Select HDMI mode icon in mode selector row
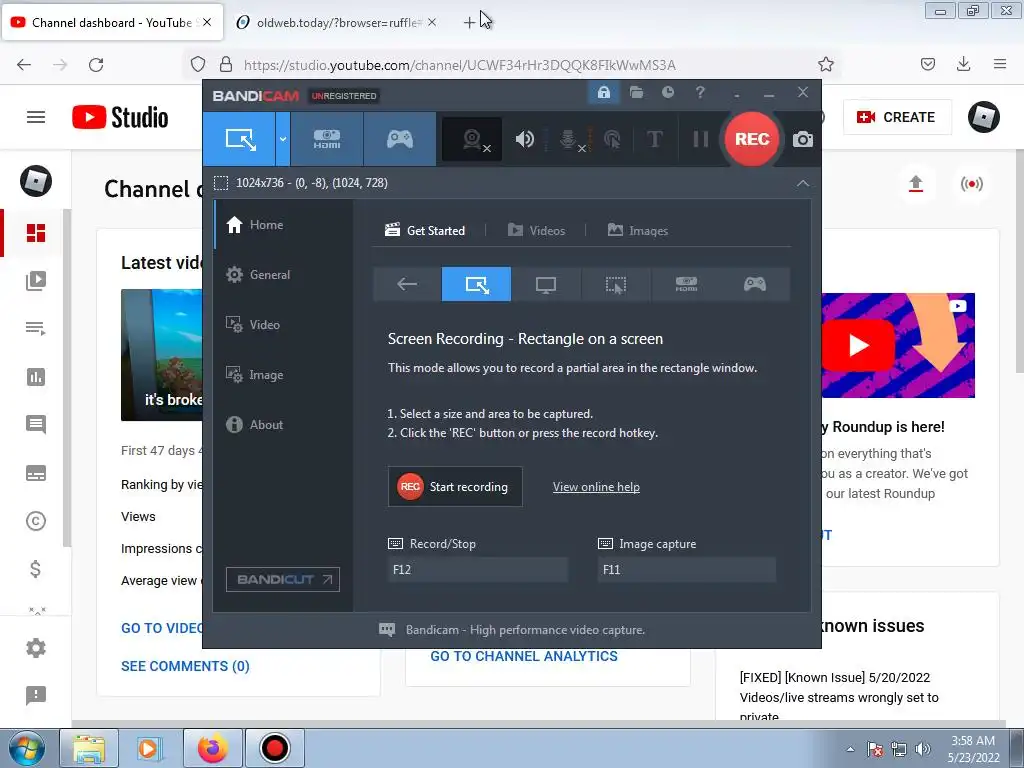This screenshot has height=768, width=1024. 686,284
